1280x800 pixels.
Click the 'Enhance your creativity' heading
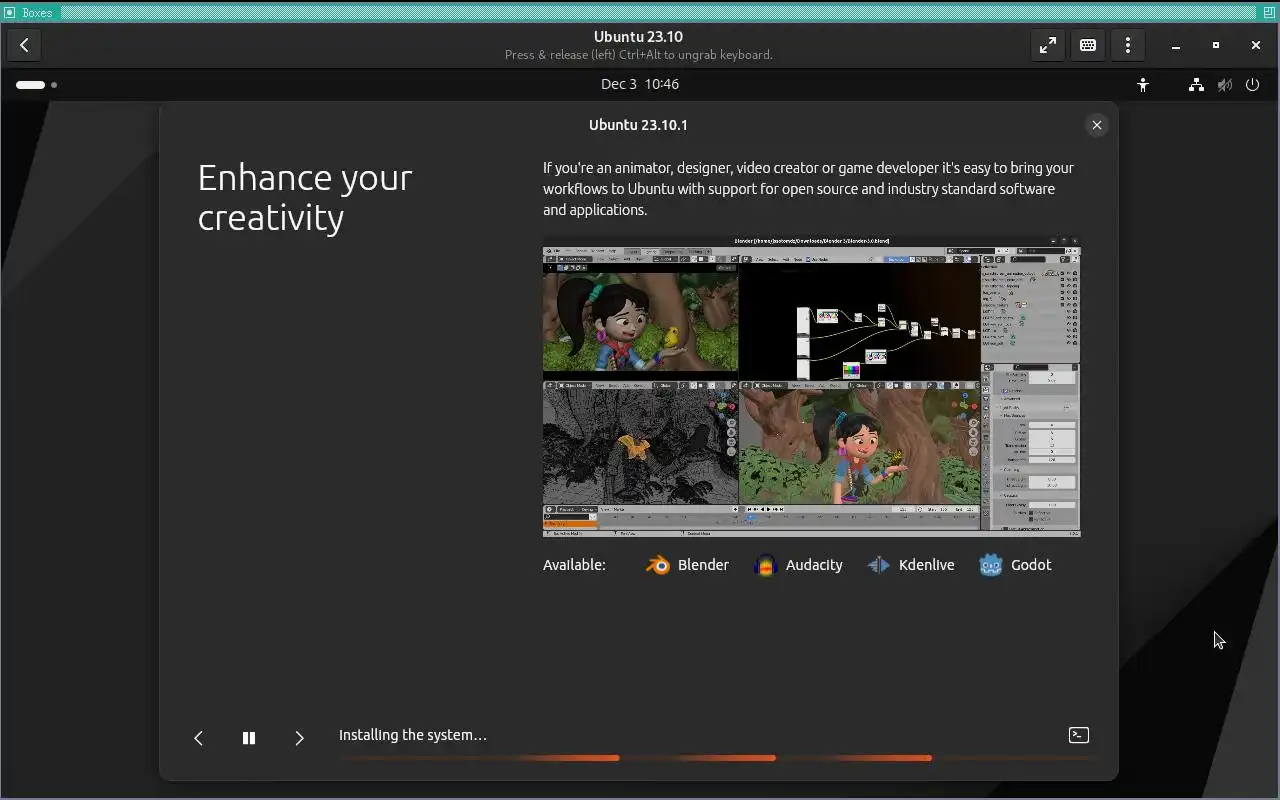click(x=305, y=197)
